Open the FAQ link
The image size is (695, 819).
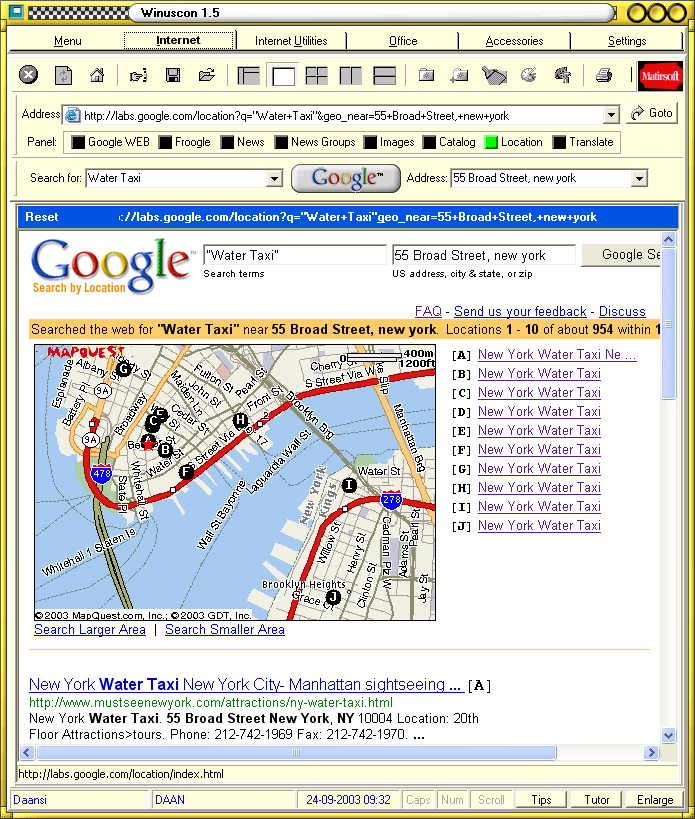pyautogui.click(x=428, y=311)
